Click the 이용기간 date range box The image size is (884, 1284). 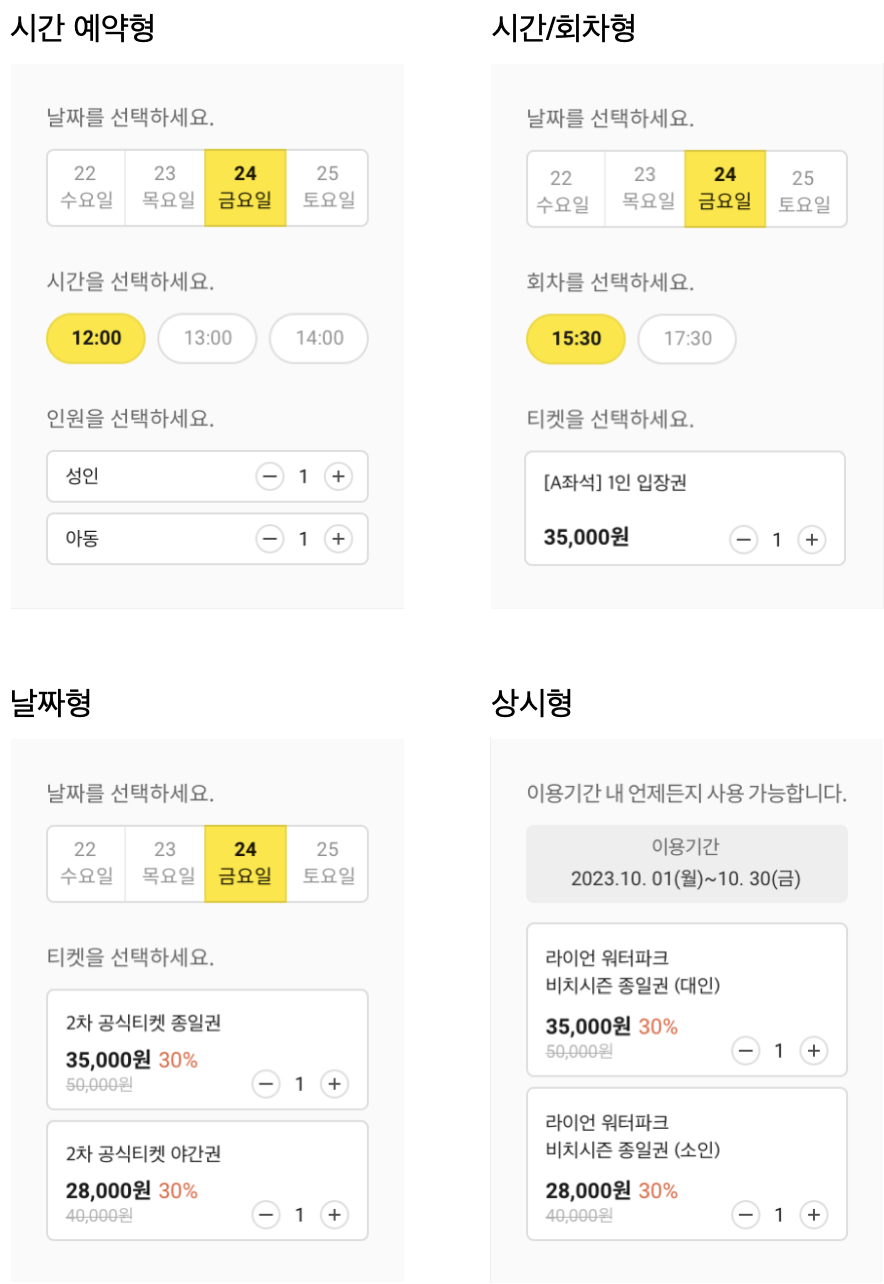tap(686, 864)
